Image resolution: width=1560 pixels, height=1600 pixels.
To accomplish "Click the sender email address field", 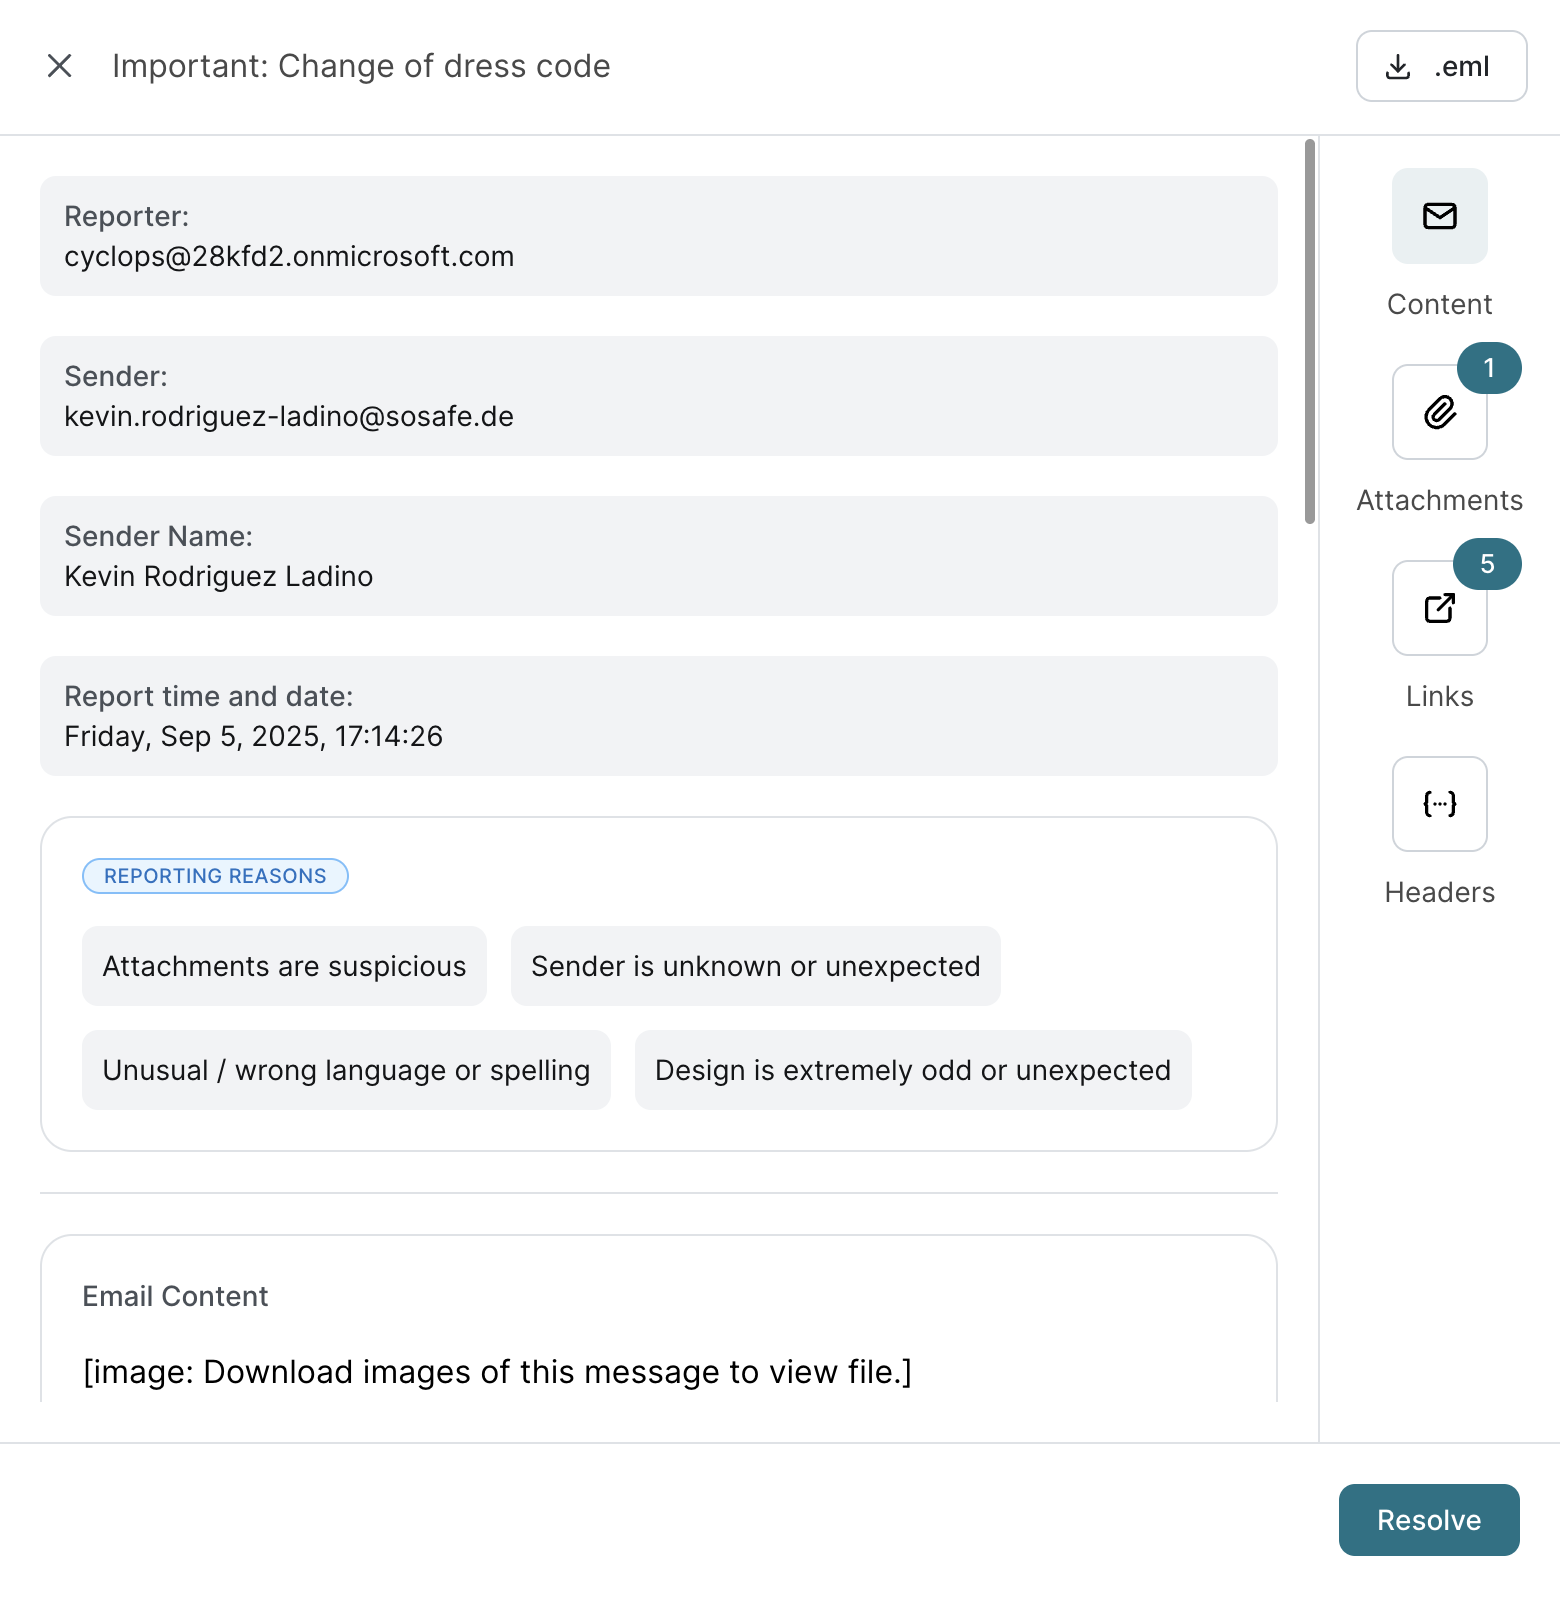I will click(x=289, y=416).
